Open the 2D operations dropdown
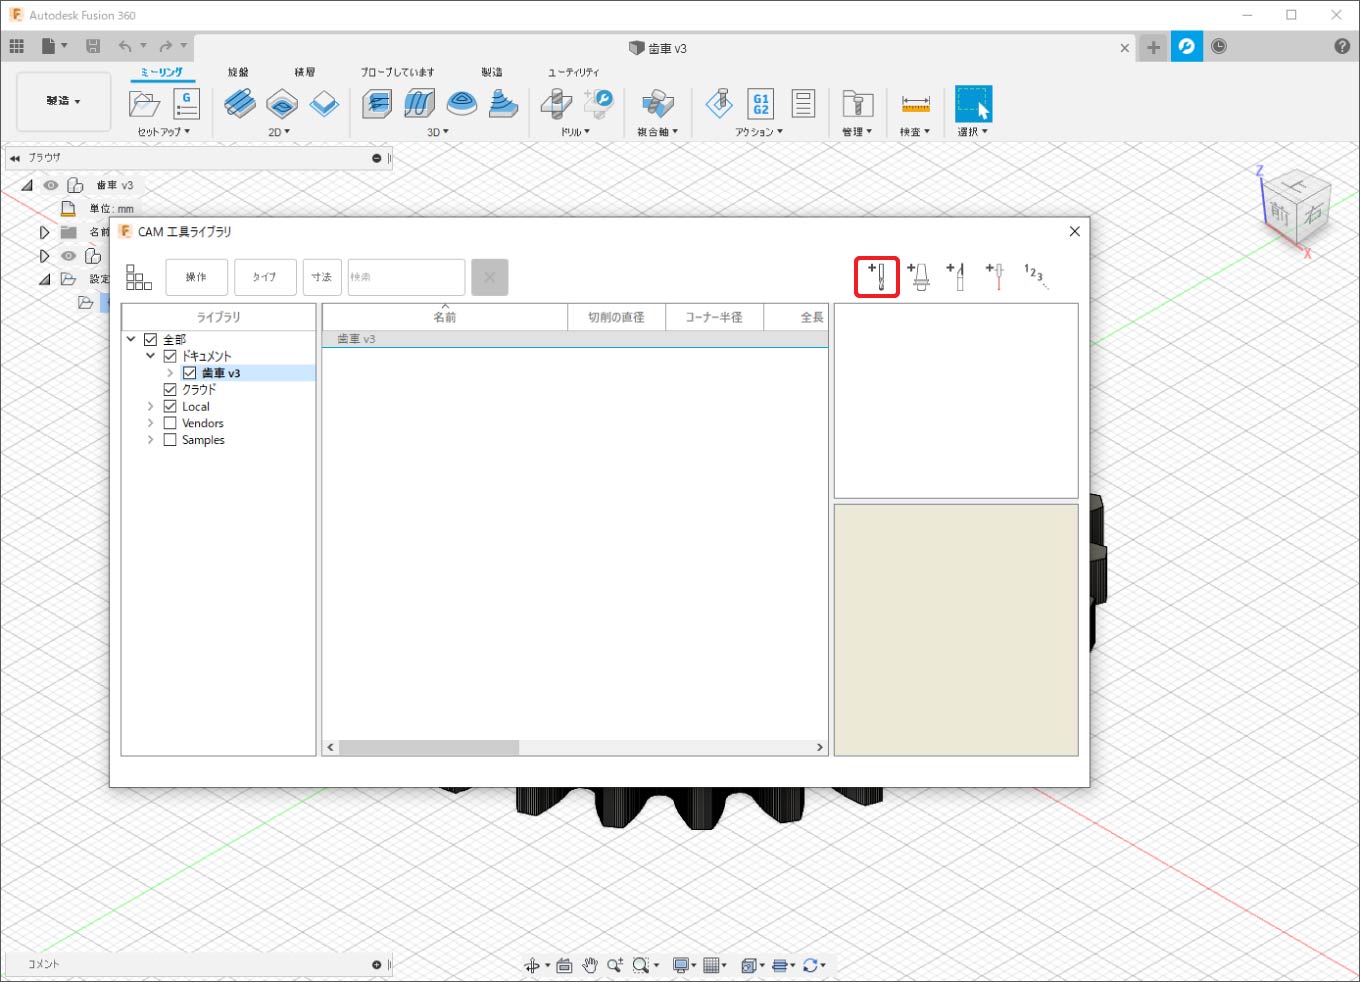The height and width of the screenshot is (982, 1360). [x=279, y=132]
